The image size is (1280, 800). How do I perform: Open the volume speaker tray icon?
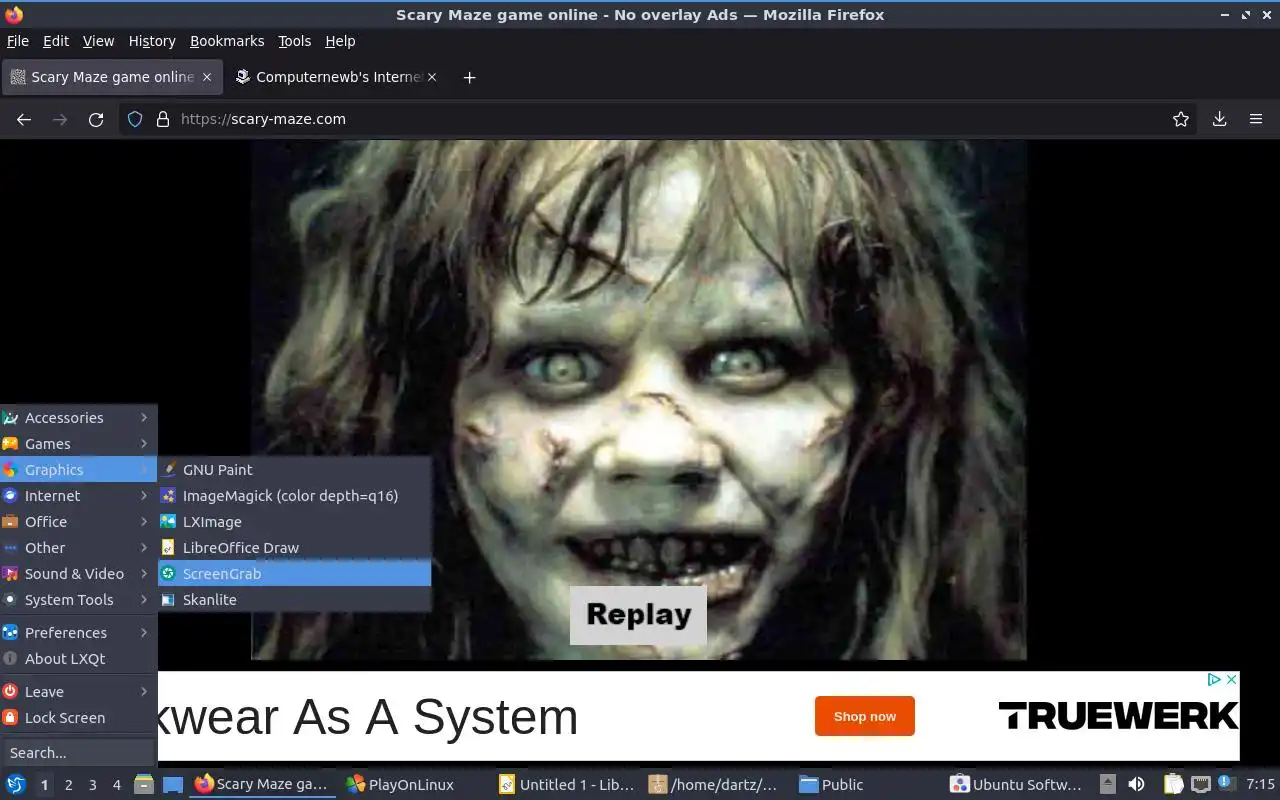pos(1136,785)
